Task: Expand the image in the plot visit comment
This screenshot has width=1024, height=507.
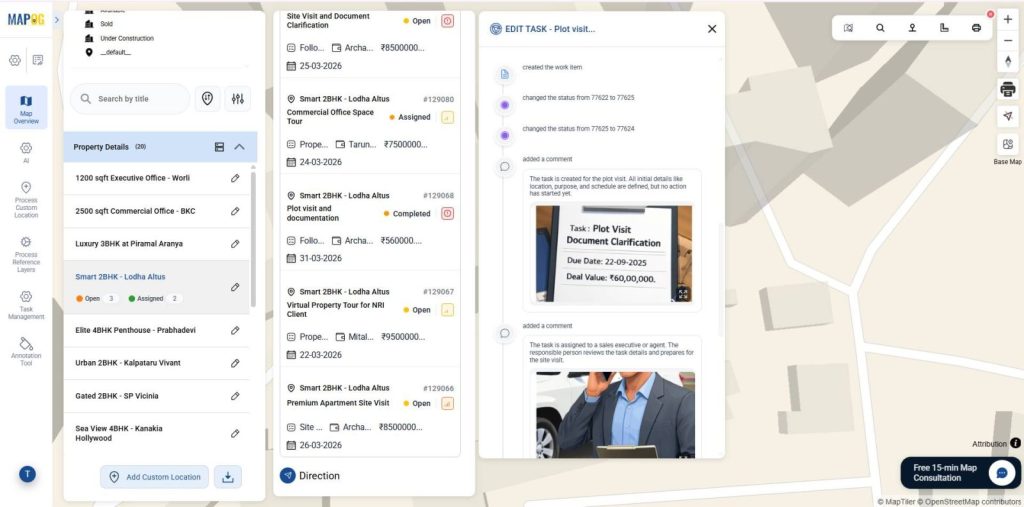Action: coord(683,294)
